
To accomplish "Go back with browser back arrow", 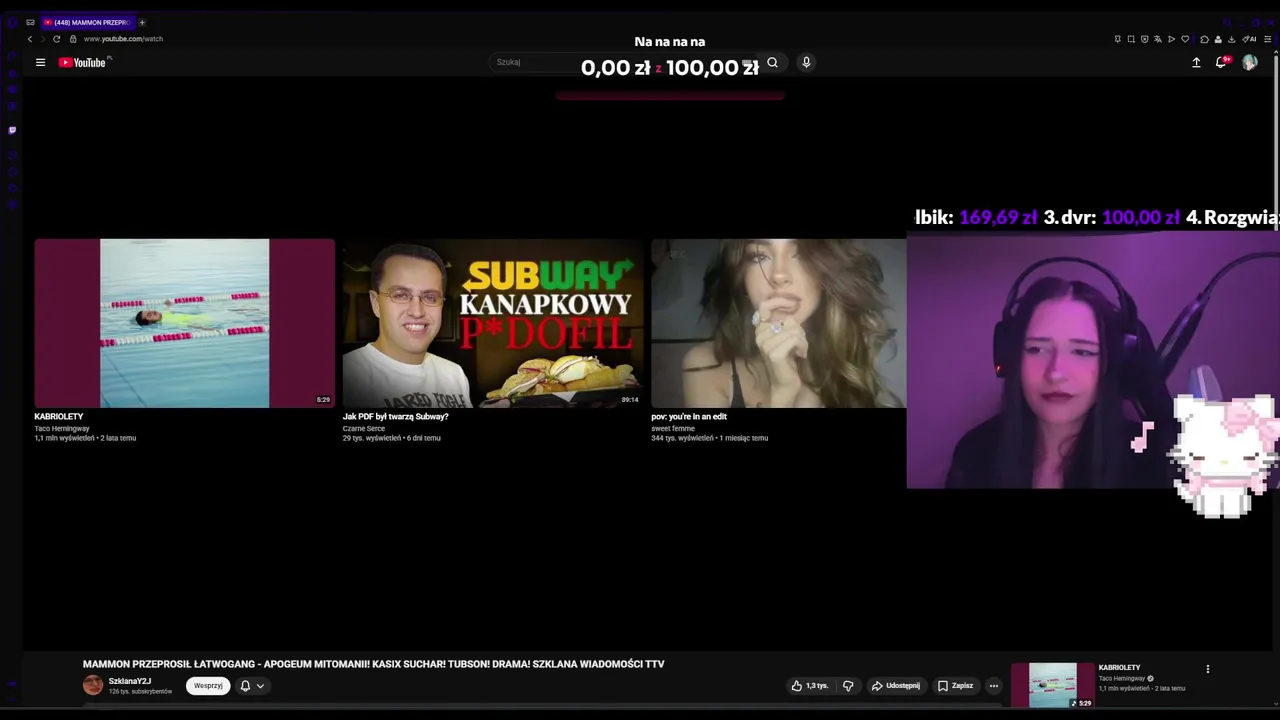I will [30, 39].
